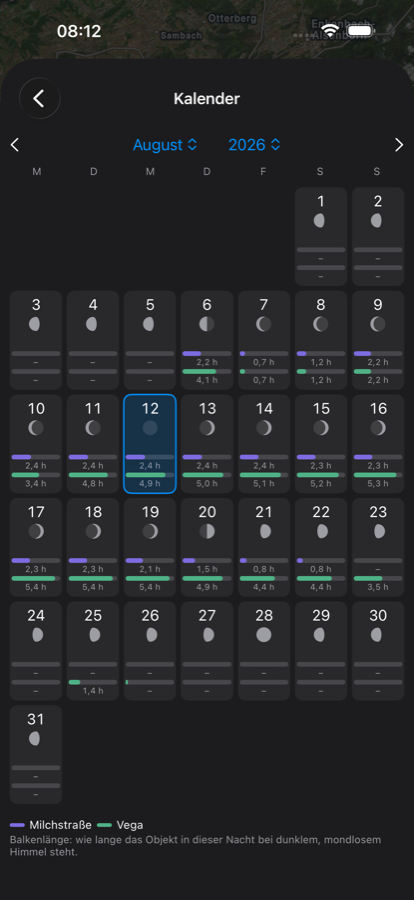Click green Vega bar on day 25
Screen dimensions: 414x900
[x=74, y=682]
